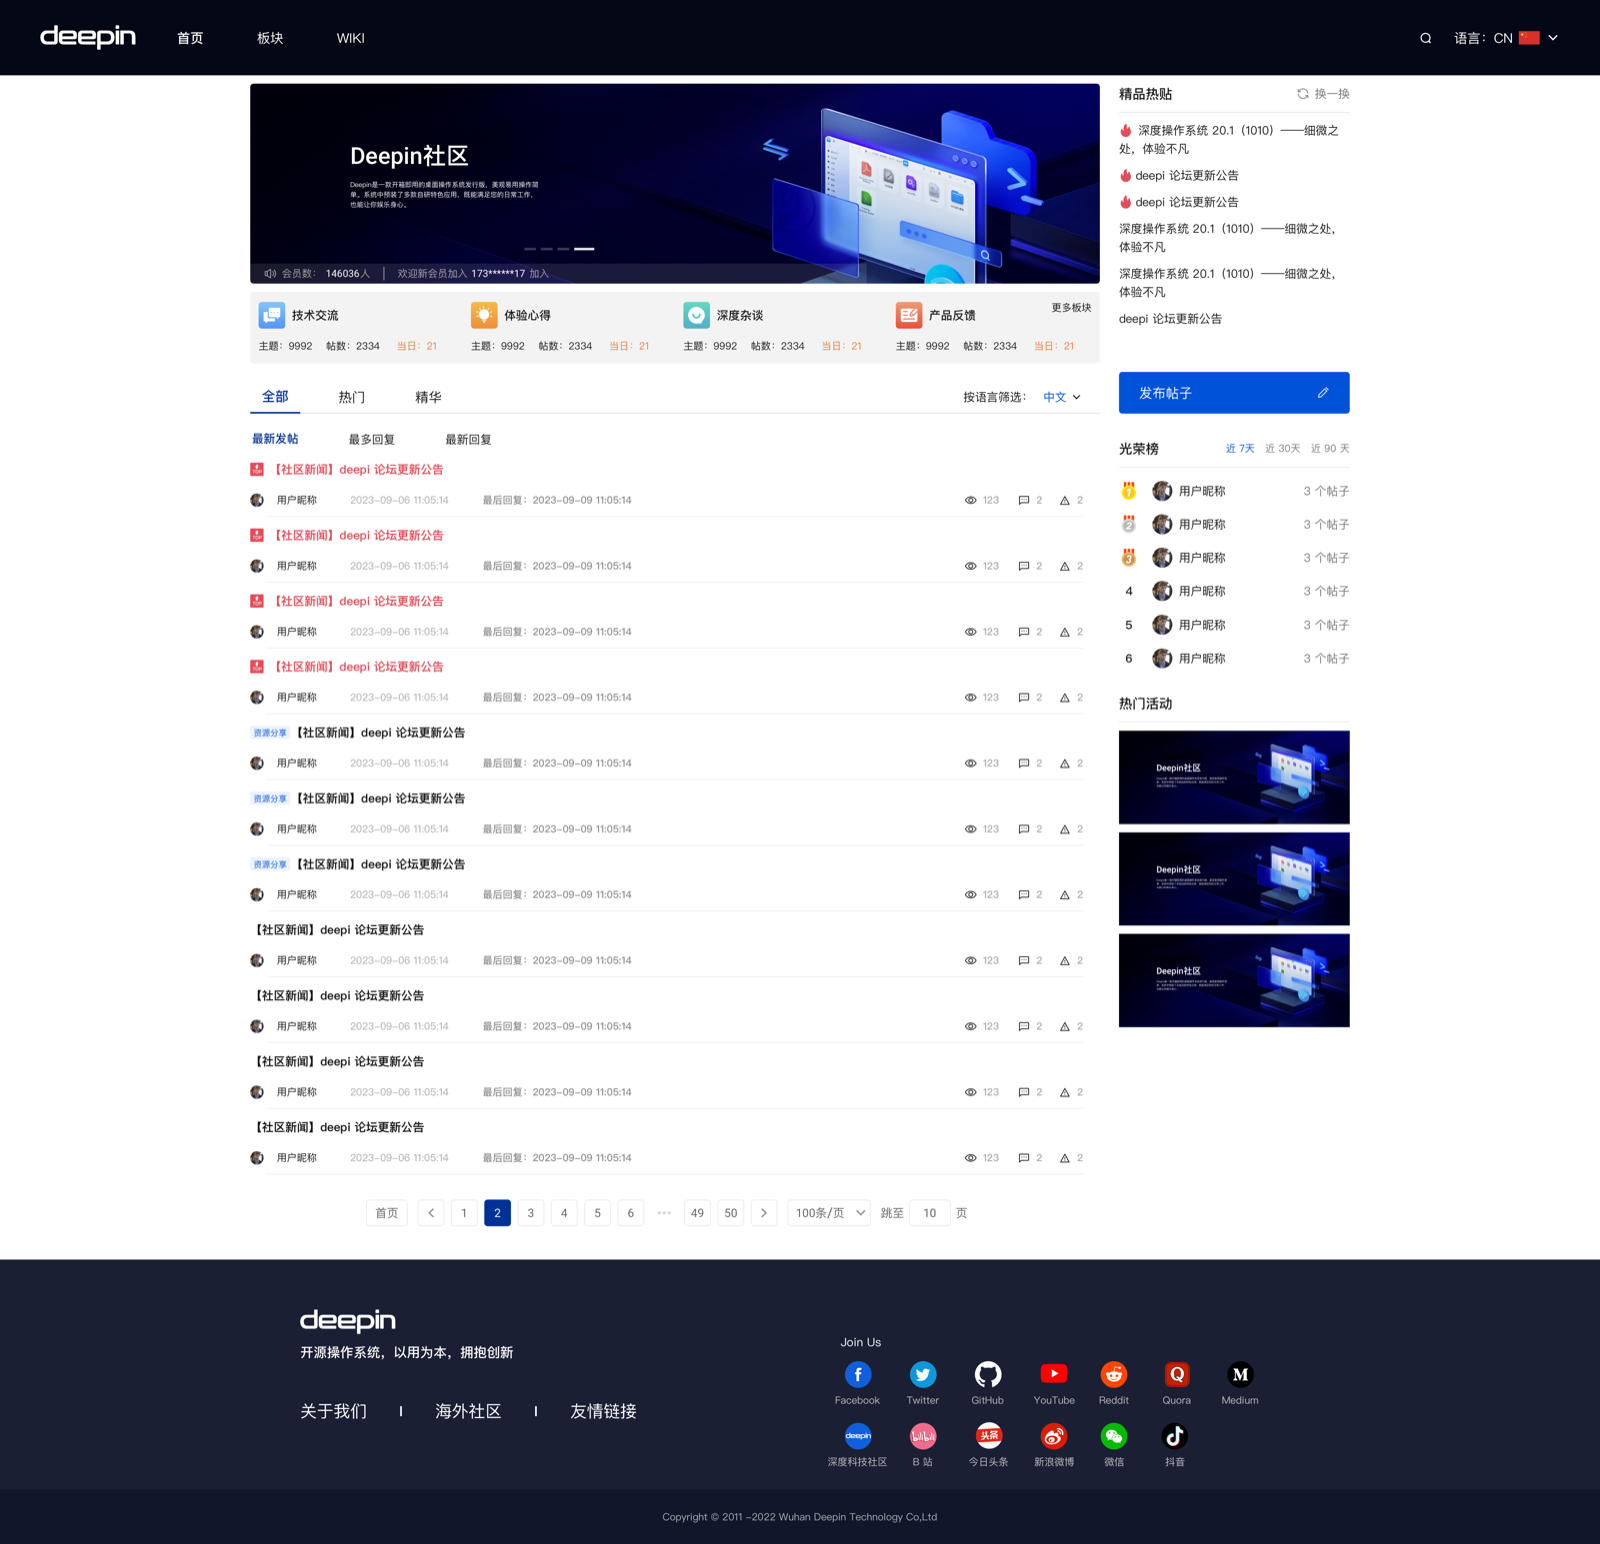Click the 跳至 page number input field
The height and width of the screenshot is (1544, 1600).
coord(930,1213)
